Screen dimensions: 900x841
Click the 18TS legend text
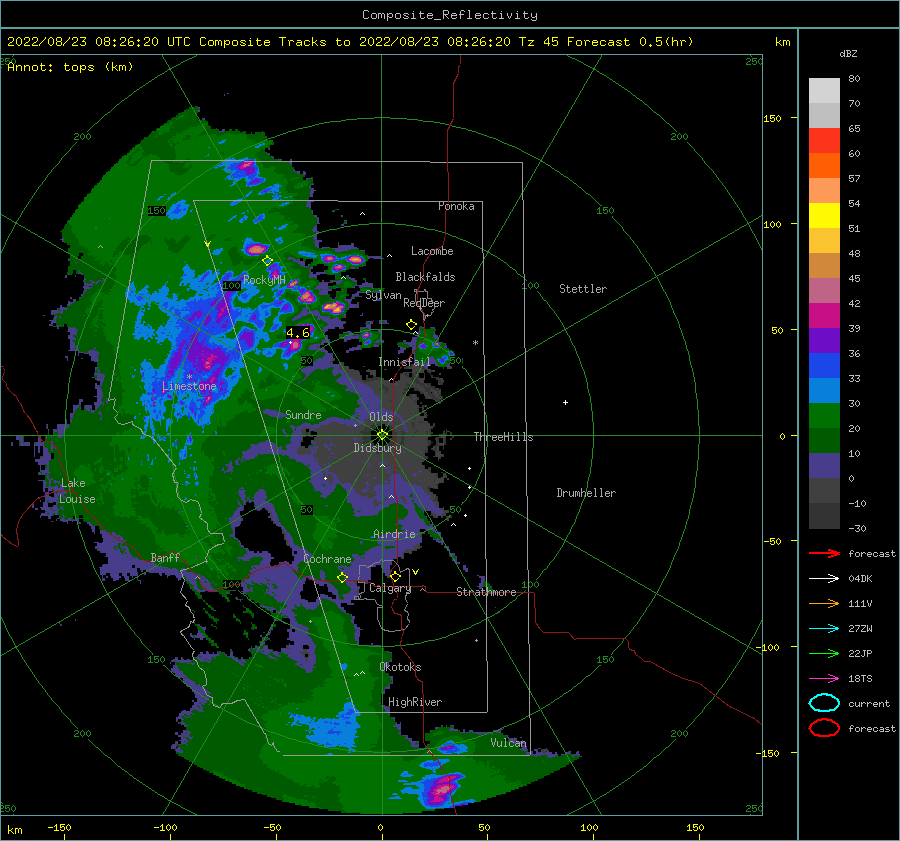pyautogui.click(x=860, y=679)
